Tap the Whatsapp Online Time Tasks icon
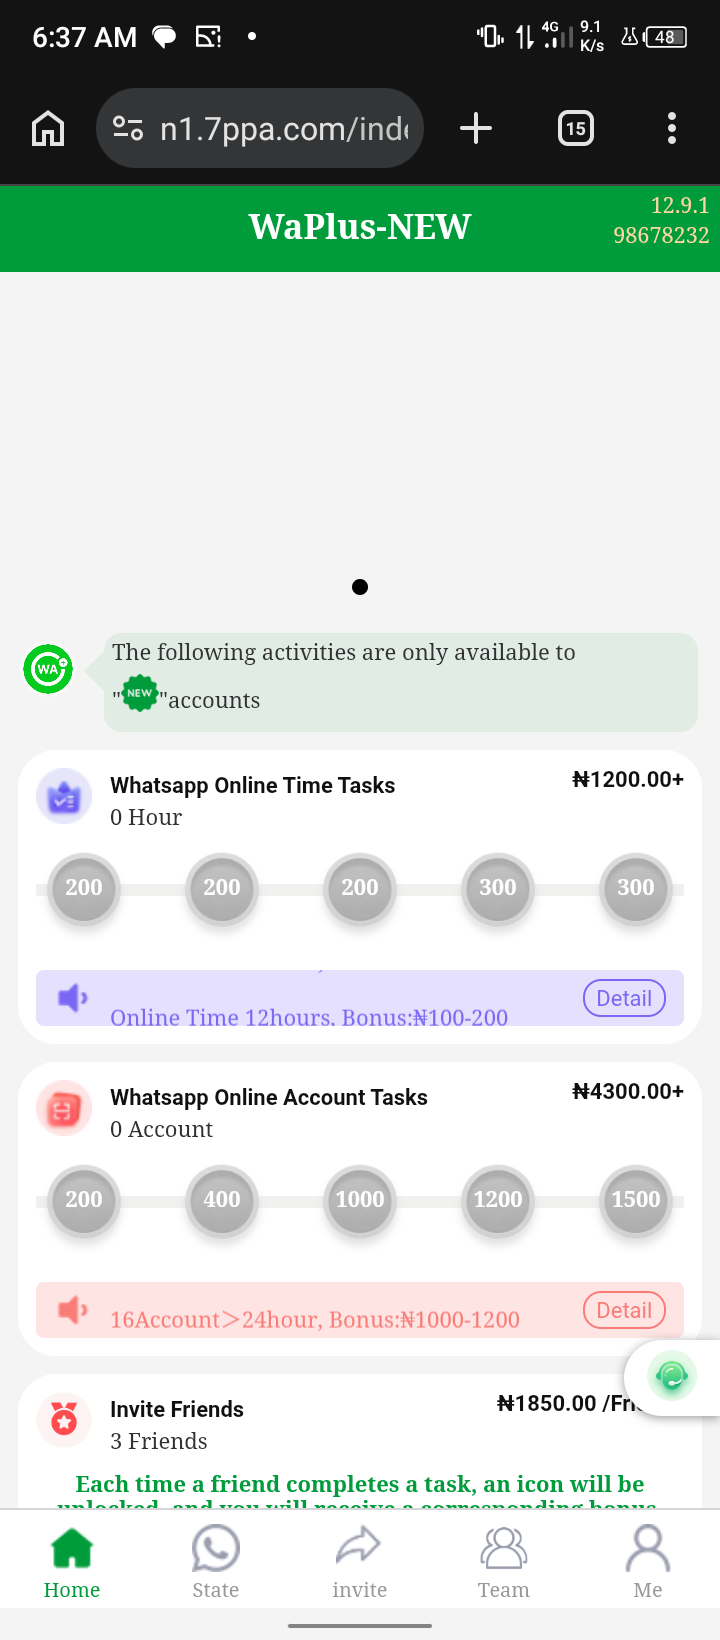720x1640 pixels. coord(64,797)
